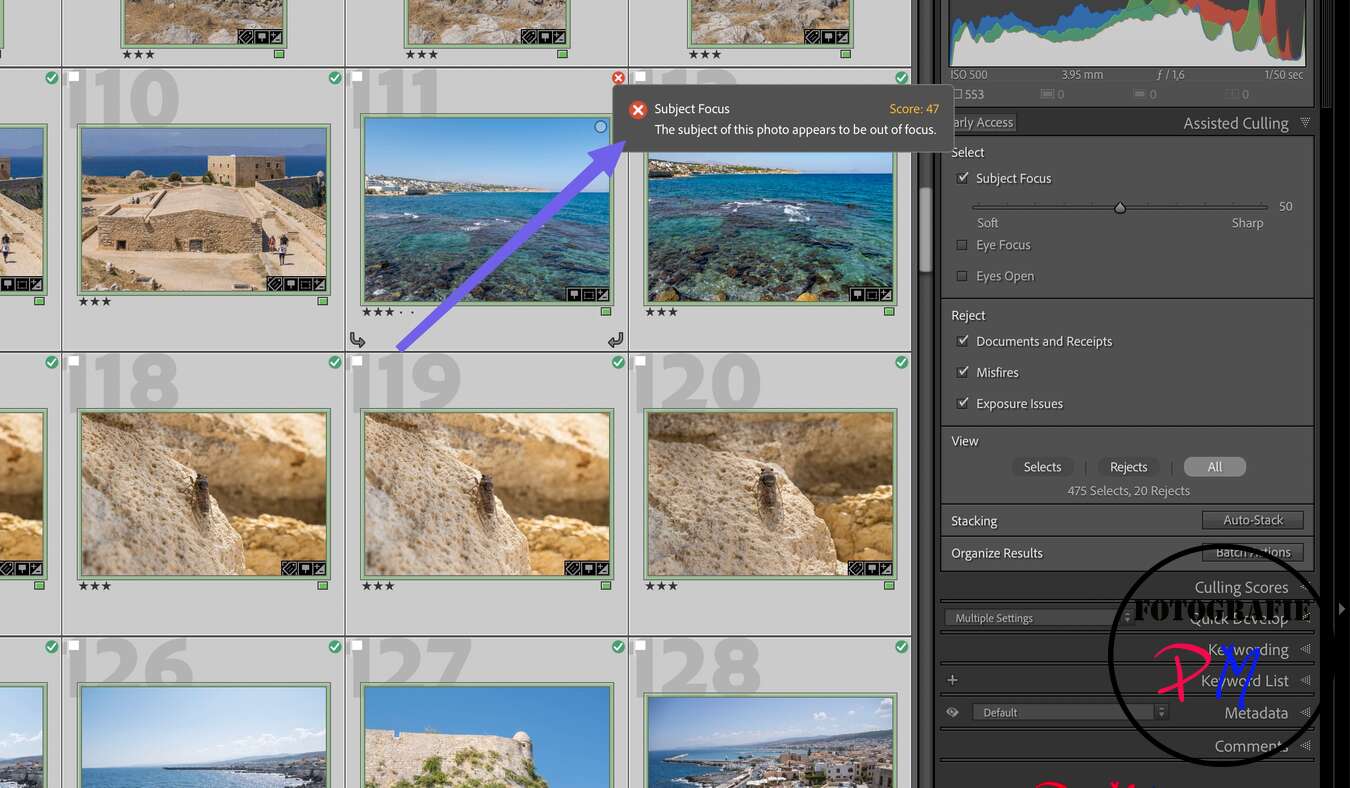Screen dimensions: 1350x788
Task: Open the Default metadata preset dropdown
Action: (1159, 711)
